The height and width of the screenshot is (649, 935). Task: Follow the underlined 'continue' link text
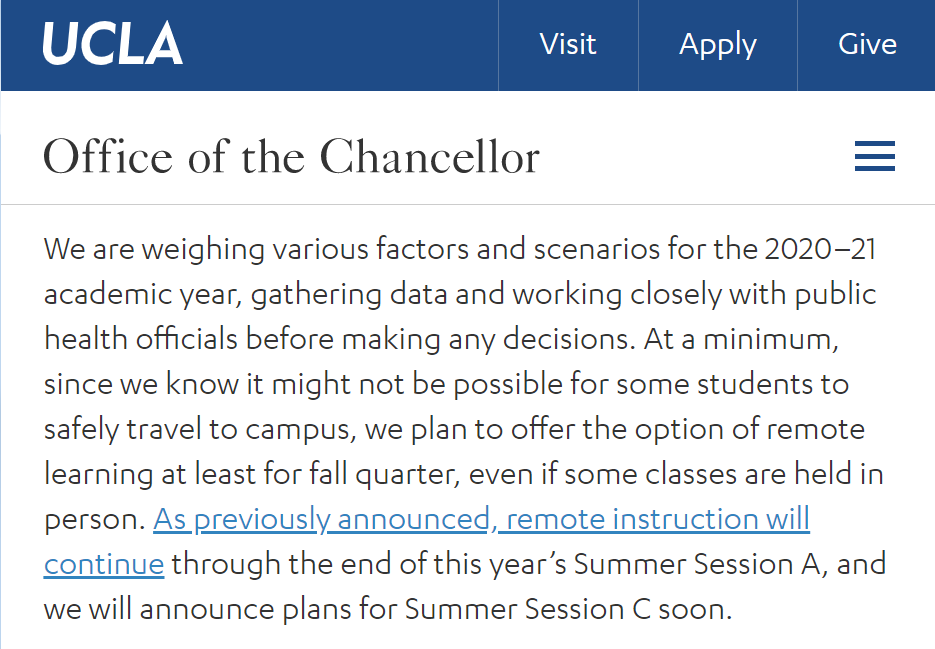tap(104, 564)
